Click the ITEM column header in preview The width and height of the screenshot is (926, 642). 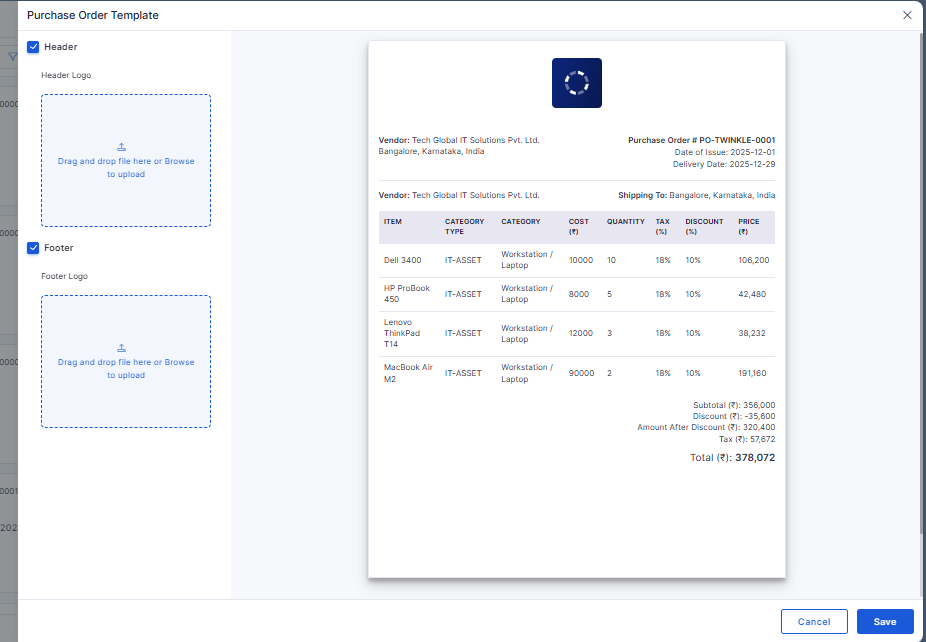point(393,222)
